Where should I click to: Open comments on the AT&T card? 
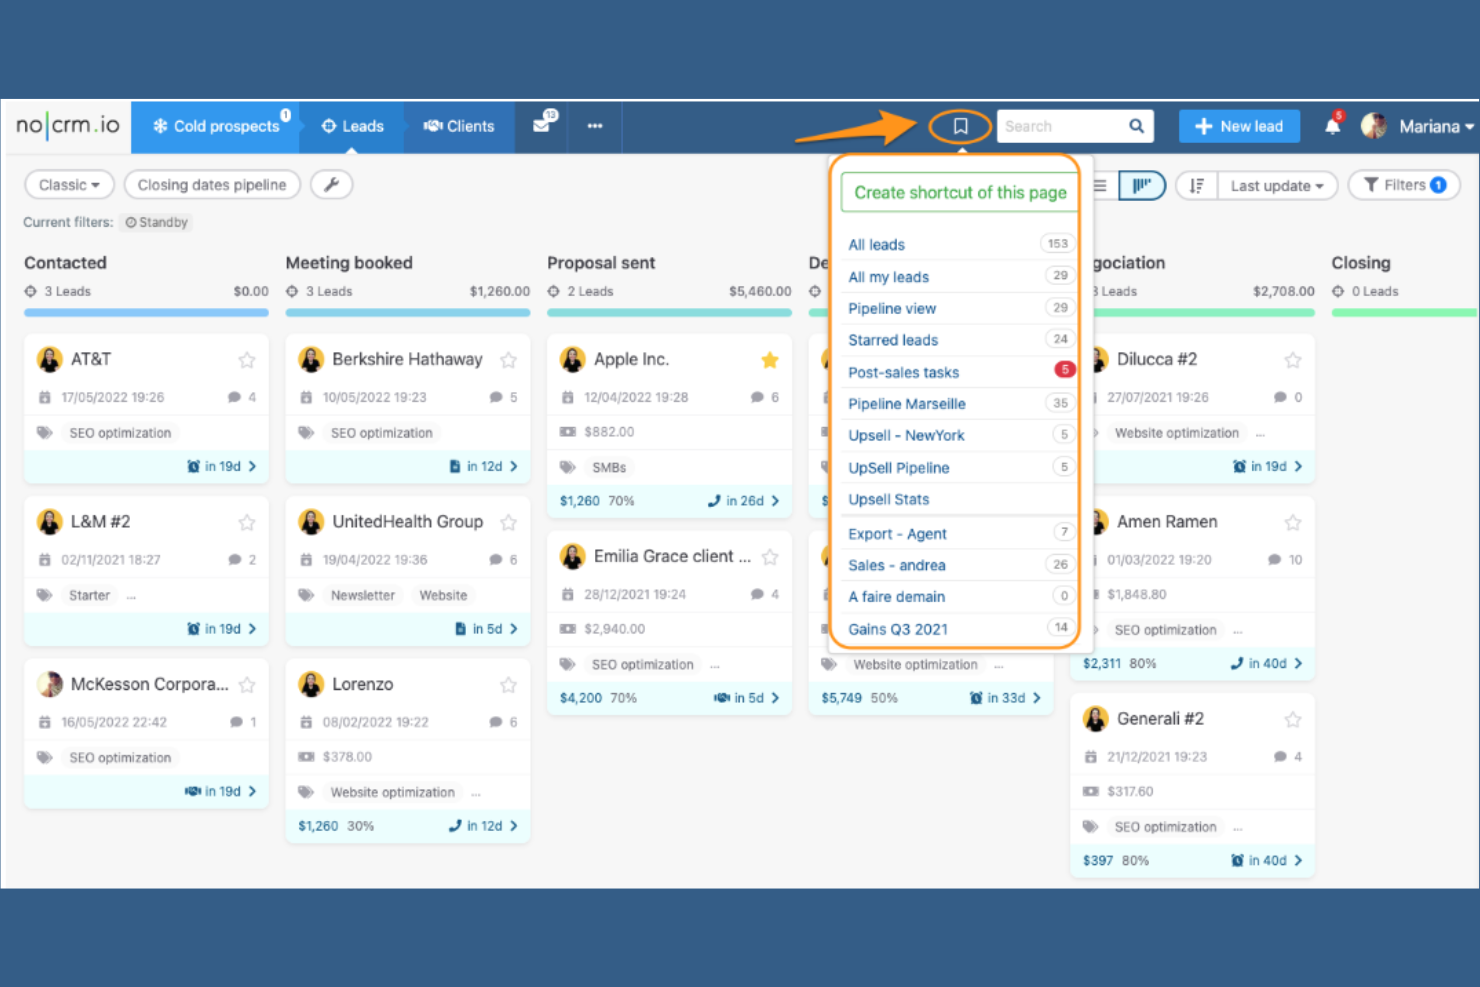[x=242, y=397]
